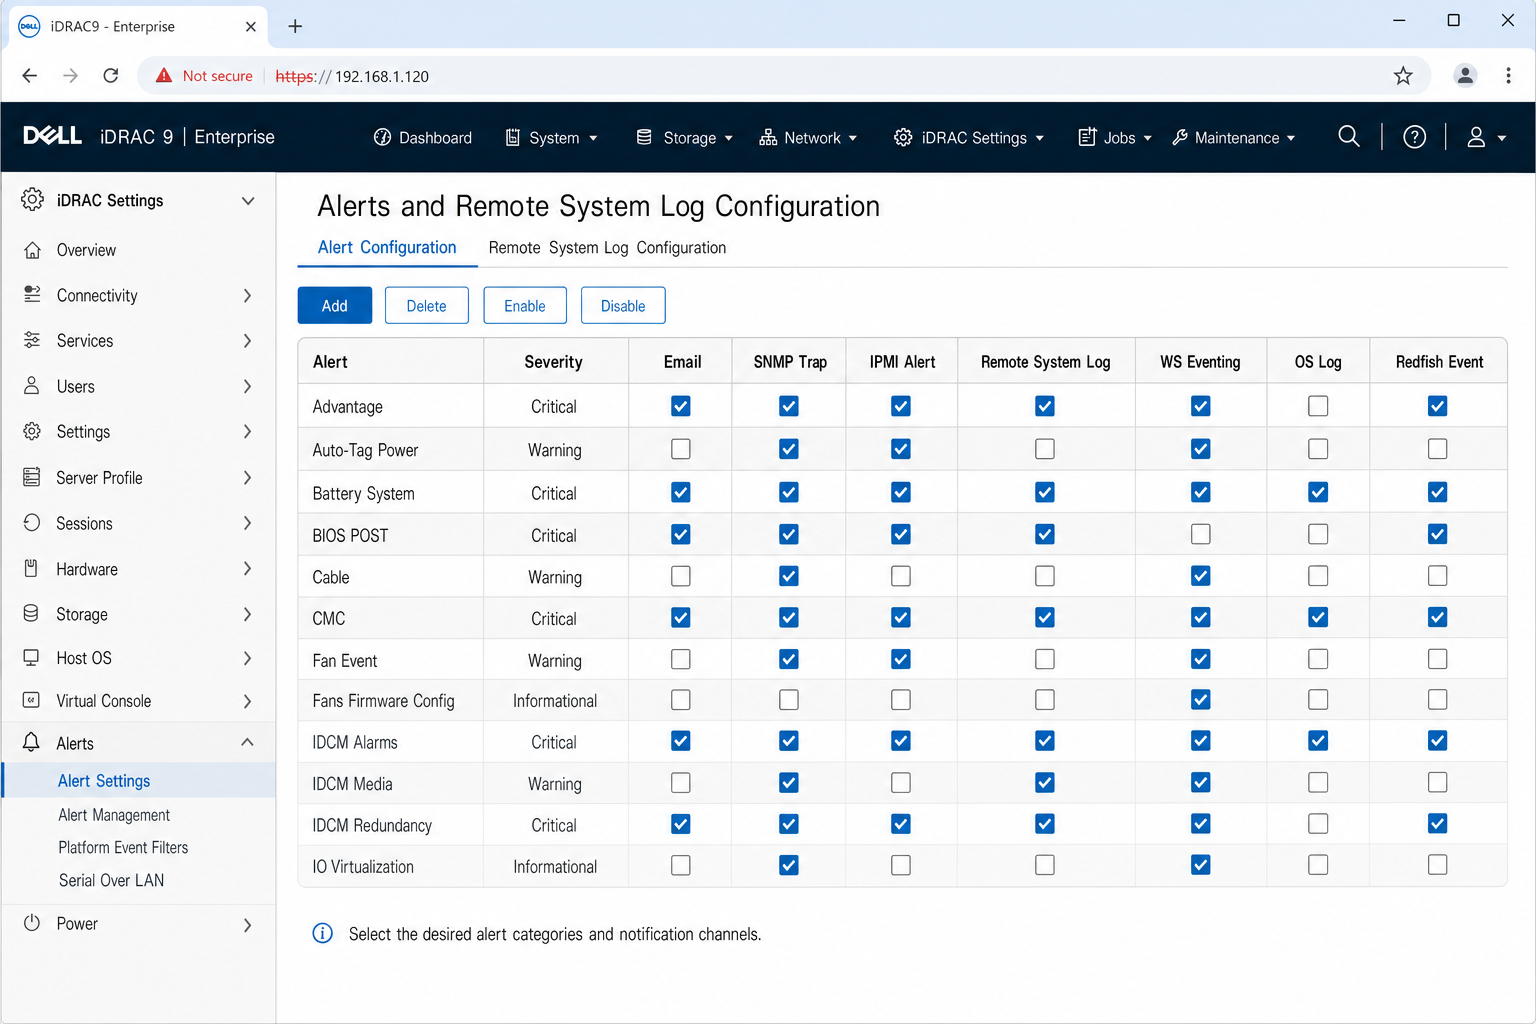Viewport: 1536px width, 1024px height.
Task: Check Email for Auto-Tag Power alert
Action: coord(681,449)
